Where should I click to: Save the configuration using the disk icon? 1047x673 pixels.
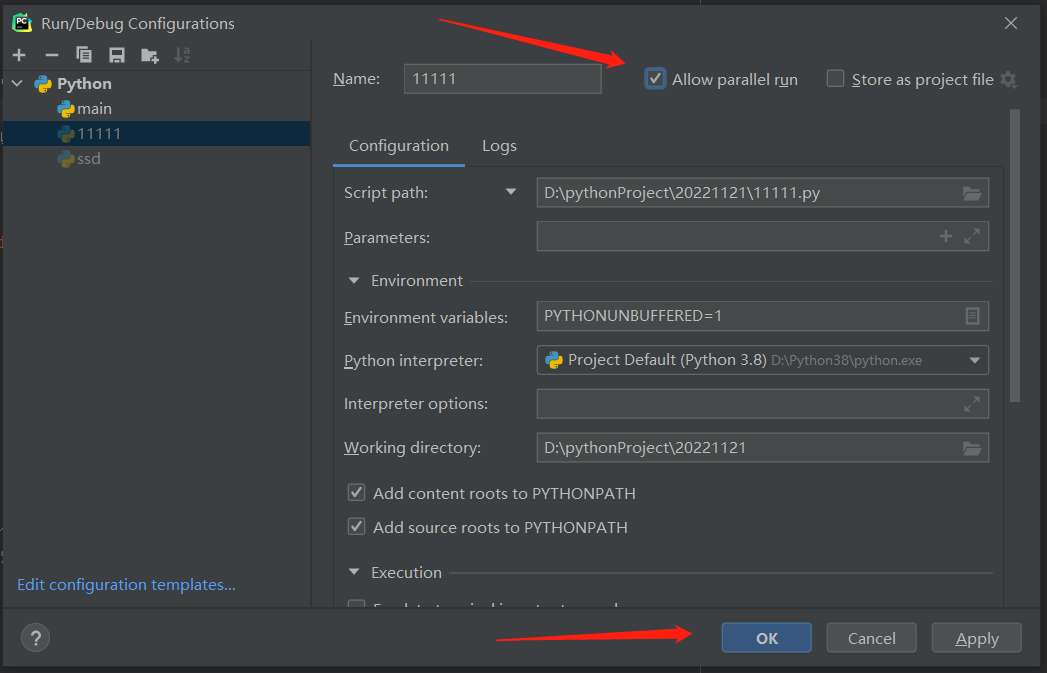(x=117, y=55)
